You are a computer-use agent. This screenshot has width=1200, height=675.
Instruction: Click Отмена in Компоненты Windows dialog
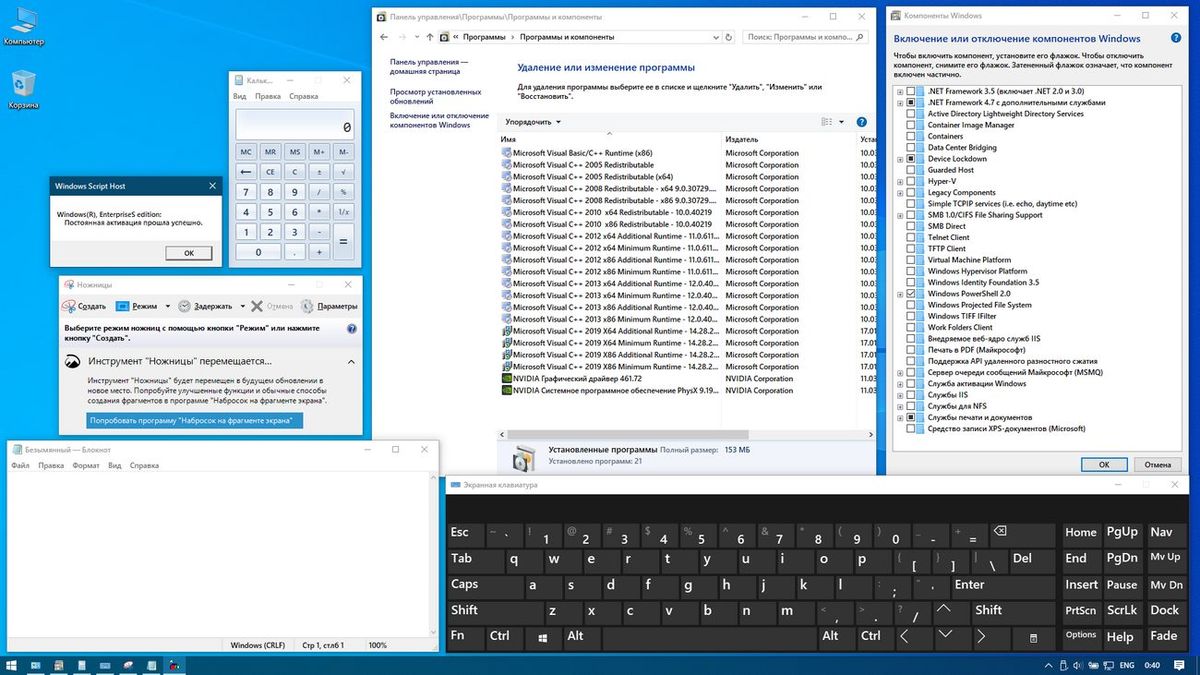(1158, 464)
